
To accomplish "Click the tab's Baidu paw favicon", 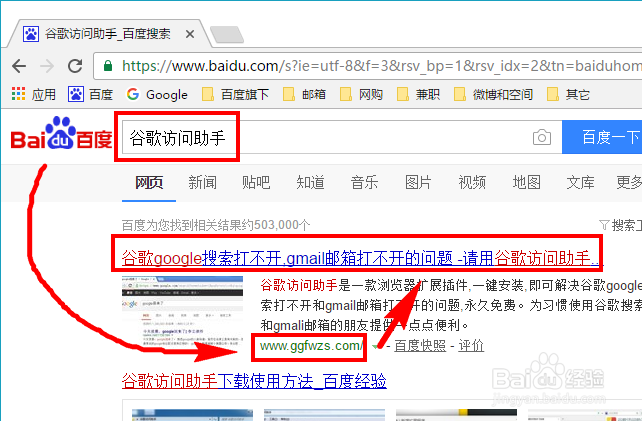I will [x=31, y=34].
